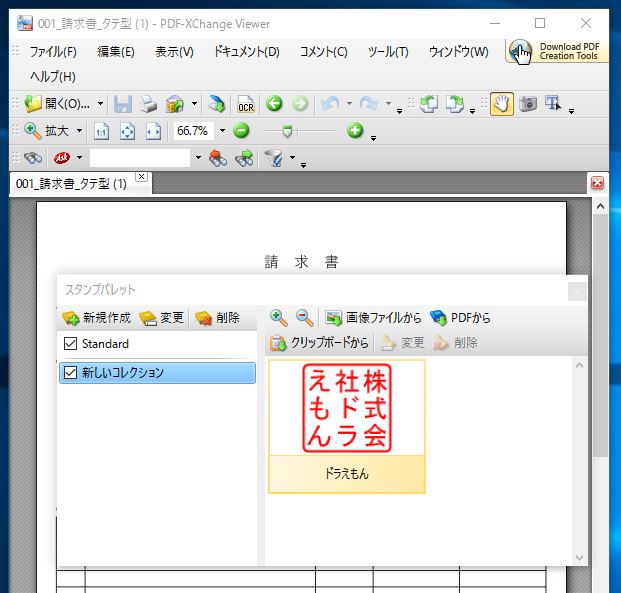Click the Undo icon
Viewport: 621px width, 593px height.
(330, 104)
